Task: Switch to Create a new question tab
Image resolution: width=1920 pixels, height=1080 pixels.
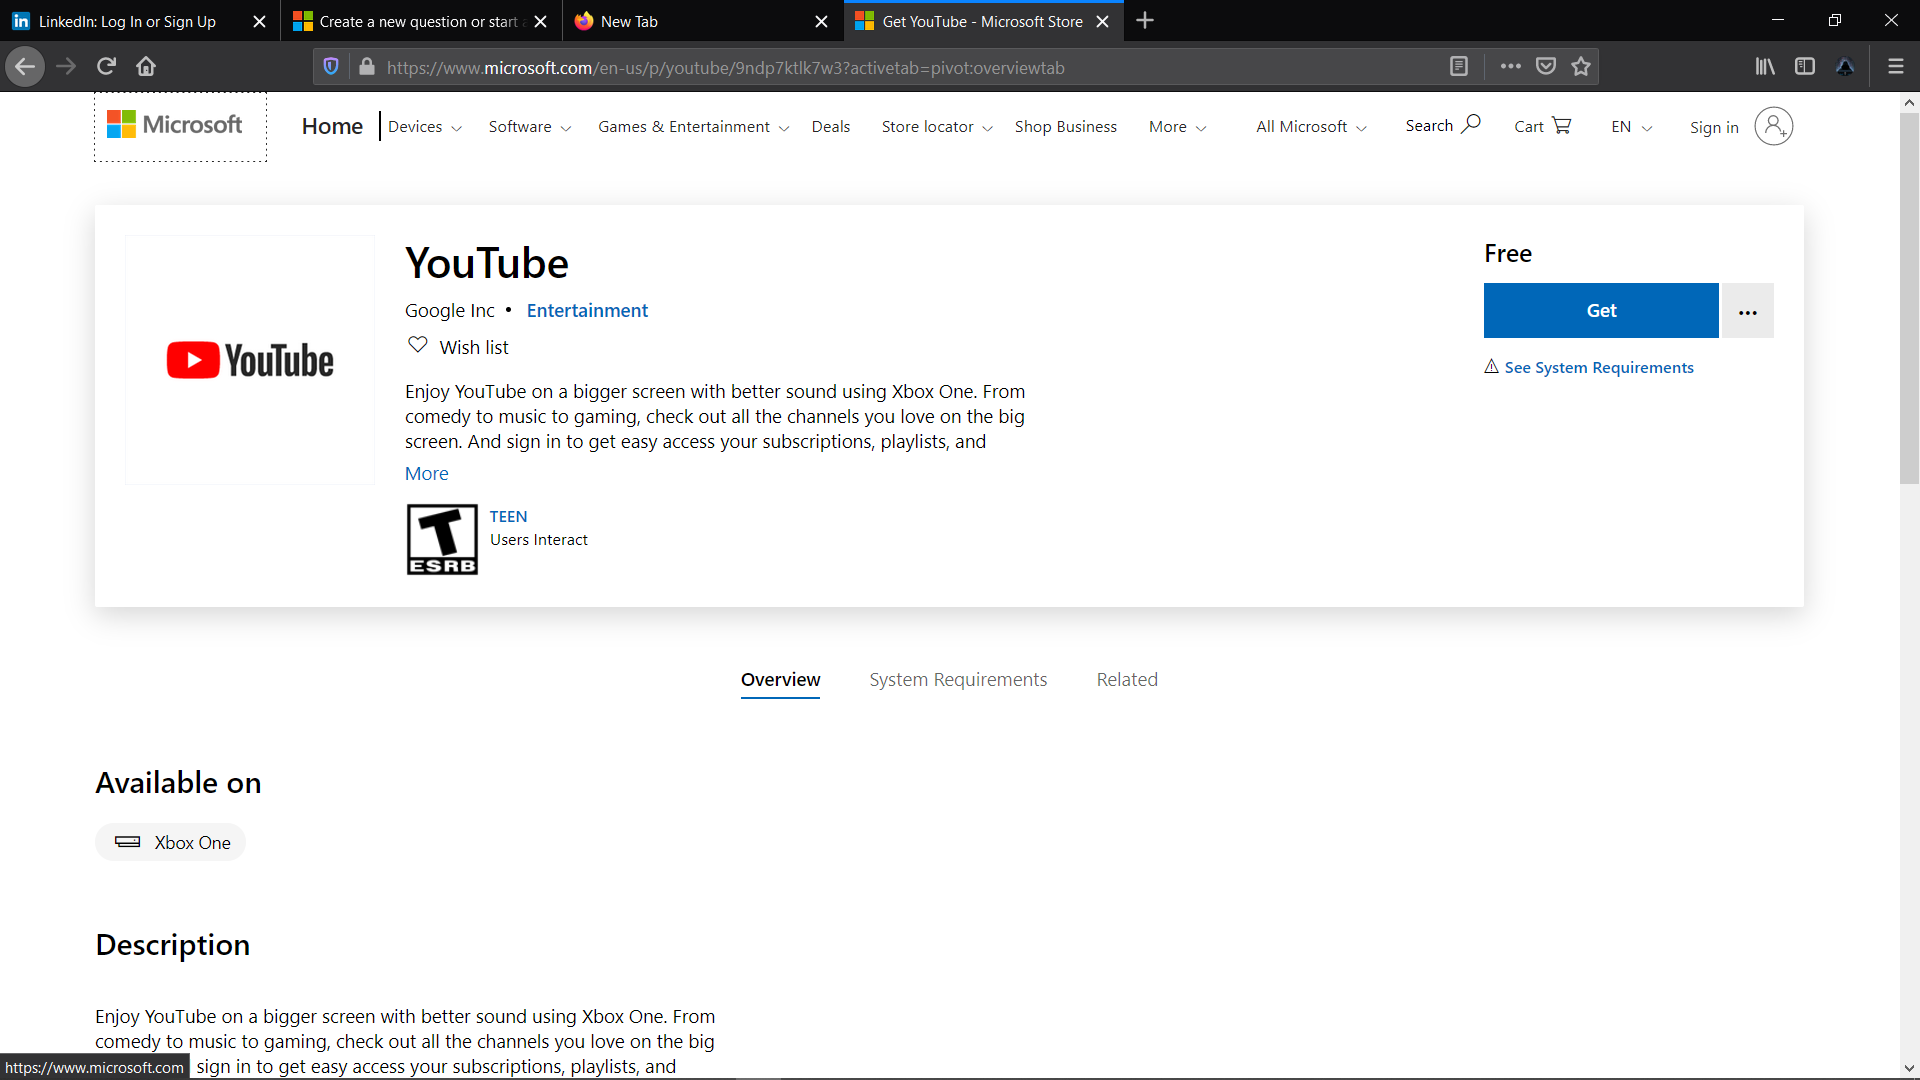Action: click(x=419, y=21)
